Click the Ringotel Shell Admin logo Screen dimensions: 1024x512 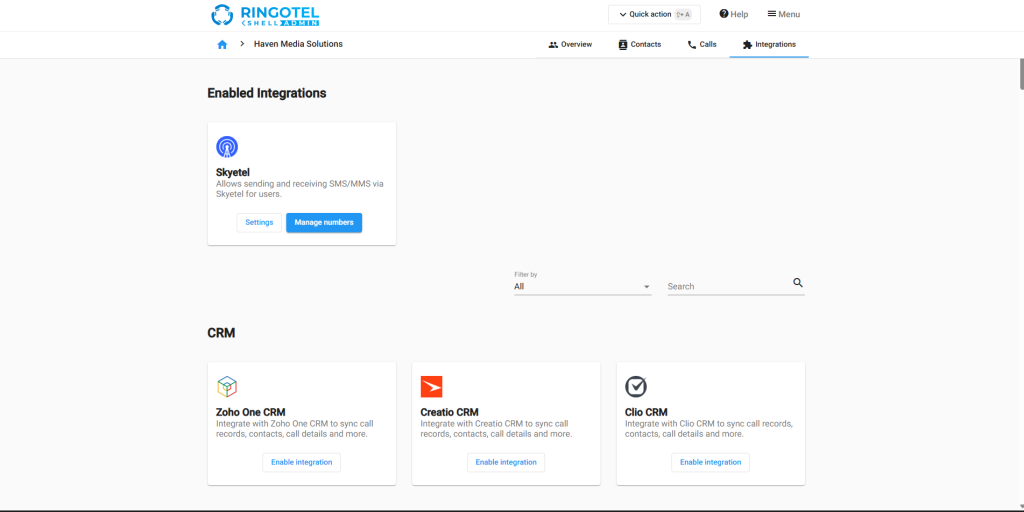point(266,15)
